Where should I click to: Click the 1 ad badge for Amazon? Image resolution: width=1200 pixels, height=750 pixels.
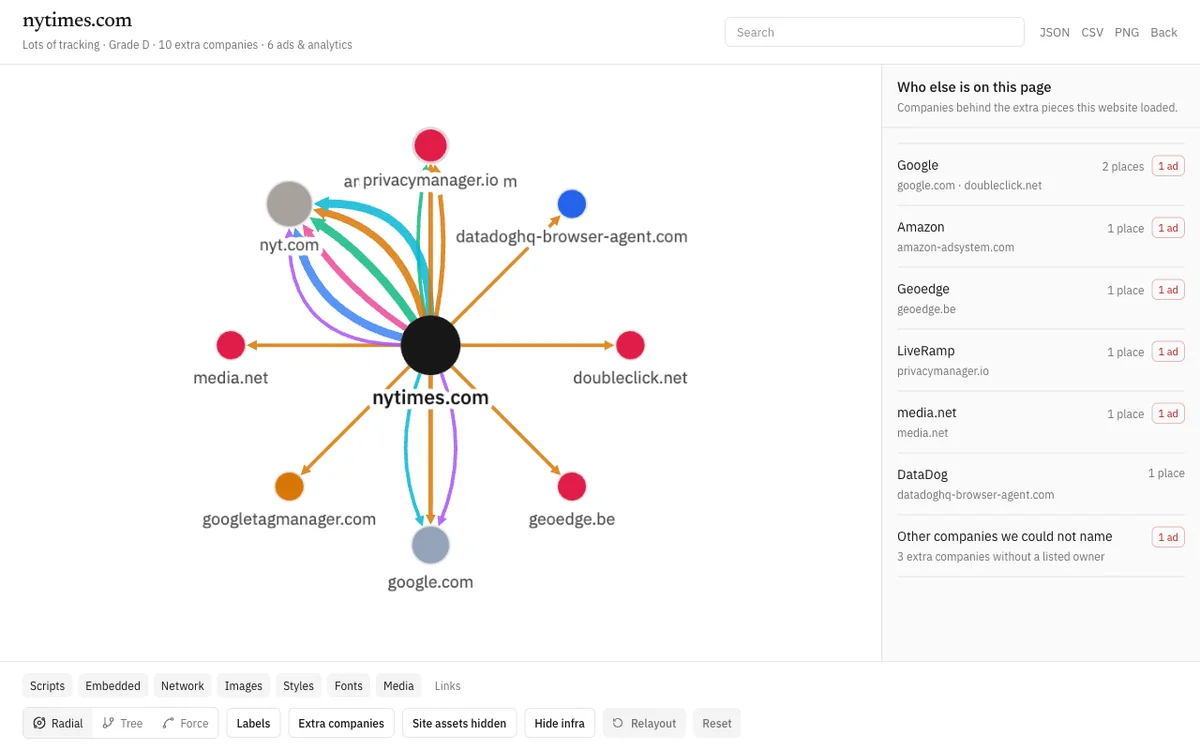[1168, 228]
